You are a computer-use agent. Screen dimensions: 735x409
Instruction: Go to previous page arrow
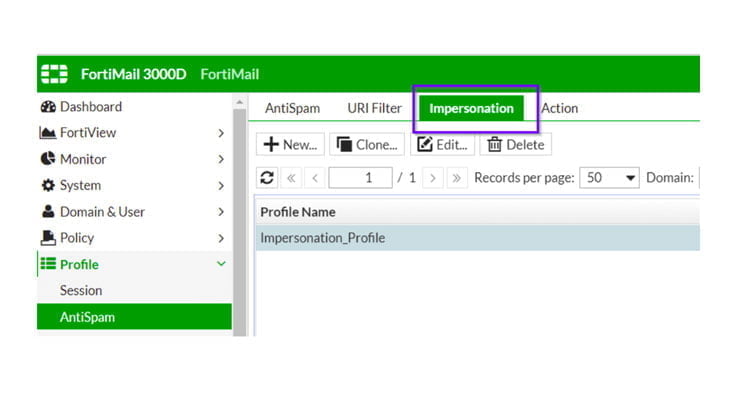pyautogui.click(x=314, y=177)
